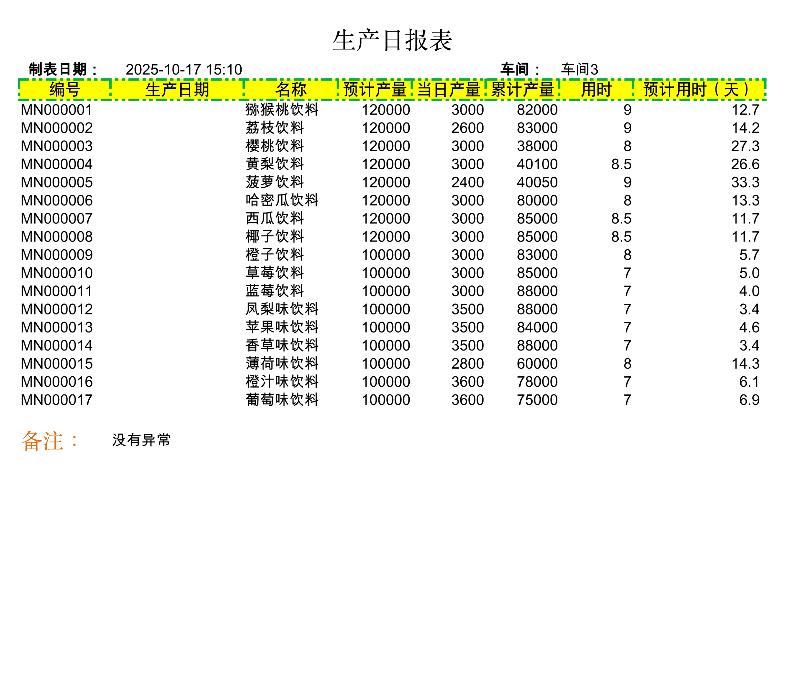
Task: Click cumulative output 40050 for 菠萝饮料
Action: (x=537, y=182)
